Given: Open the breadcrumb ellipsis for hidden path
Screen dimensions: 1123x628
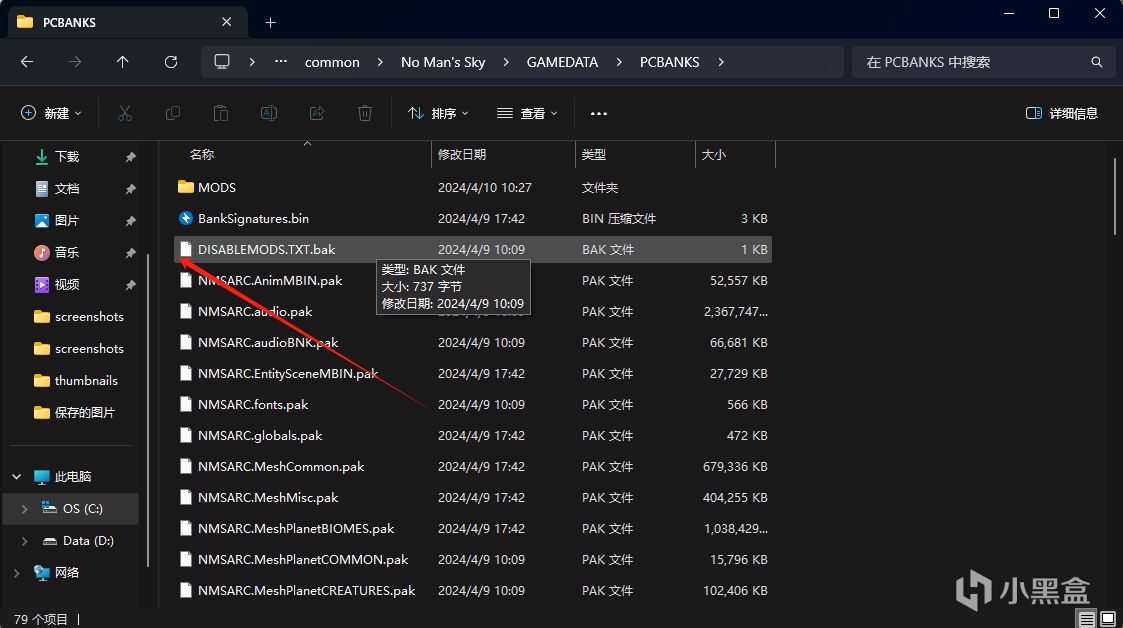Looking at the screenshot, I should (x=281, y=62).
